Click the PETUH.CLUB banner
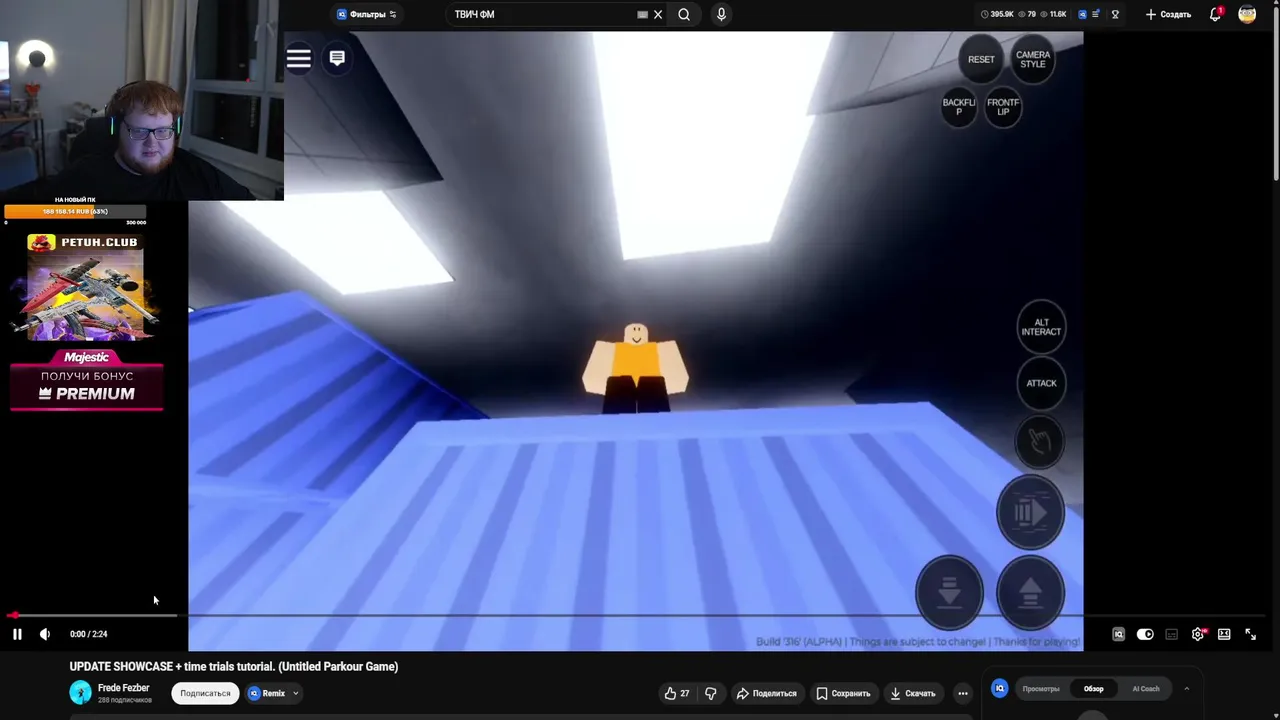This screenshot has height=720, width=1280. pyautogui.click(x=85, y=288)
